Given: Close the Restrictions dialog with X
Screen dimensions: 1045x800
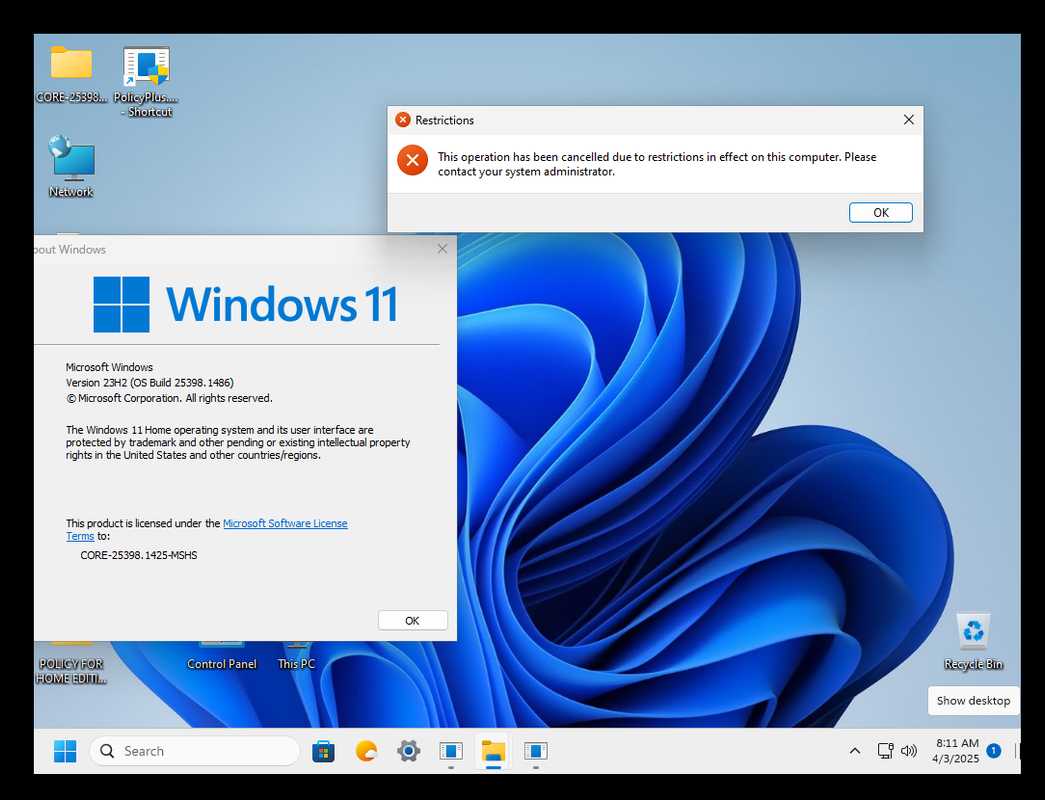Looking at the screenshot, I should coord(908,120).
